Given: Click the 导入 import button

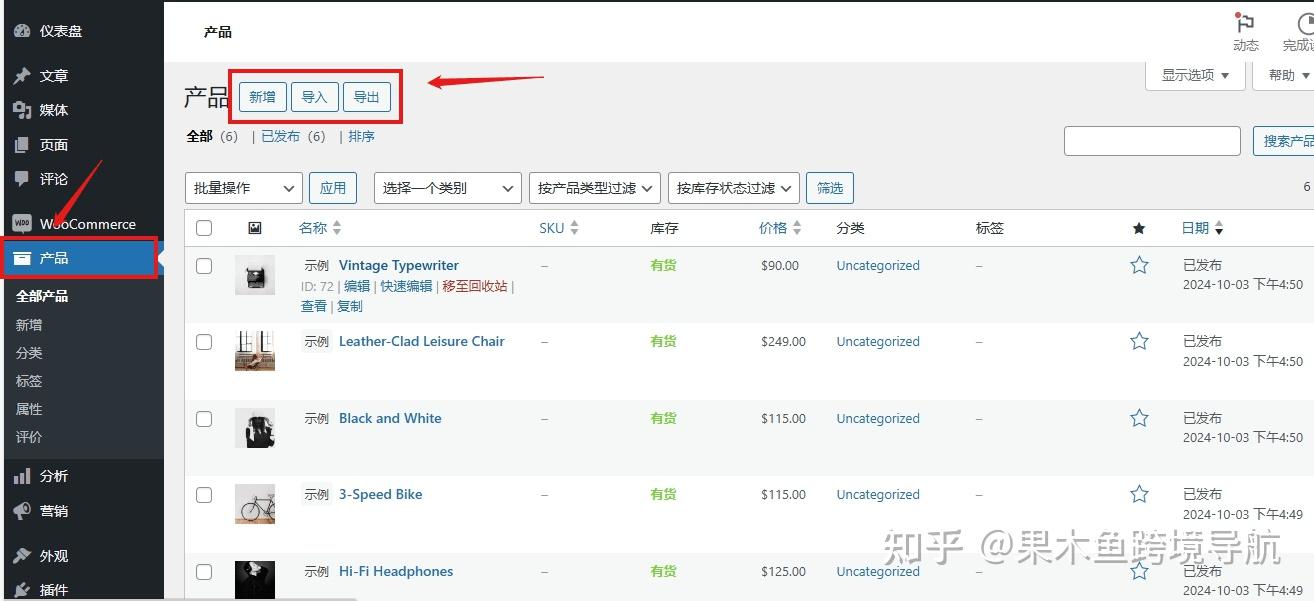Looking at the screenshot, I should 314,97.
